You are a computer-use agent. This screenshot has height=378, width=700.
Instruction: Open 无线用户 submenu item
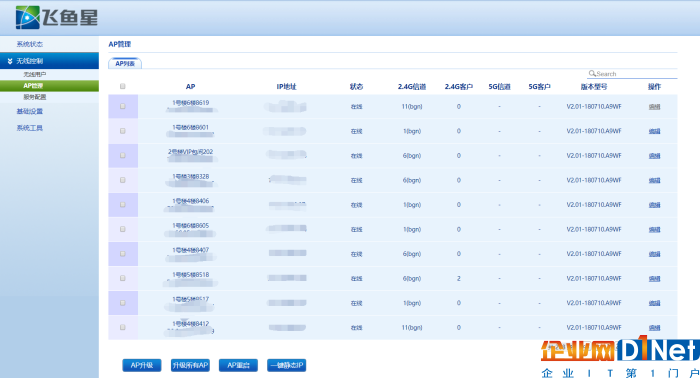[x=34, y=75]
